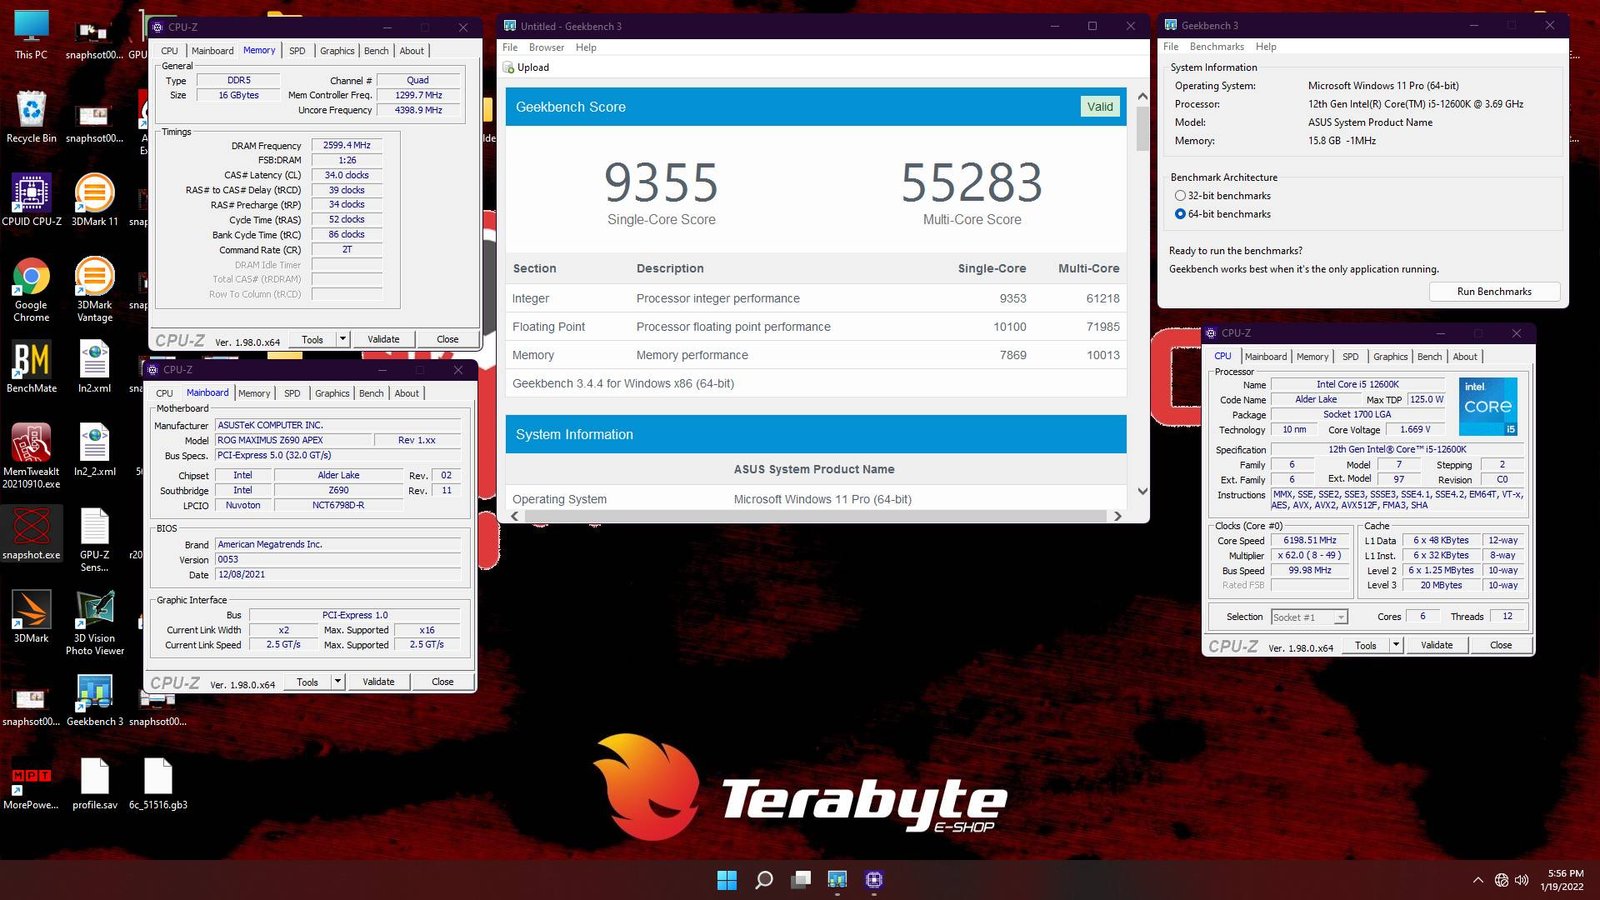1600x900 pixels.
Task: Select the 32-bit benchmarks option
Action: pos(1181,196)
